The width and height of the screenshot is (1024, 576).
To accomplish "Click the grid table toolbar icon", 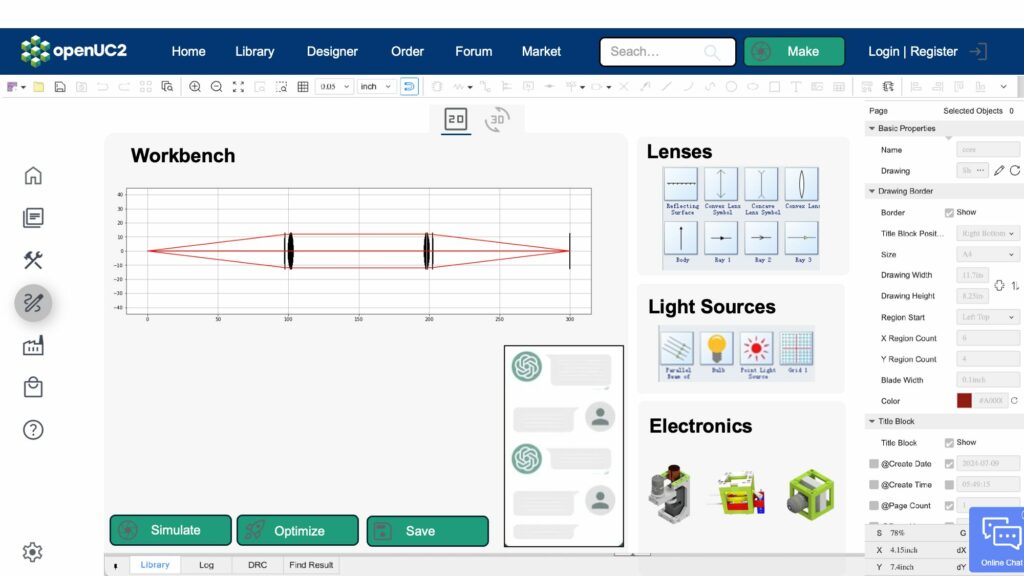I will [303, 87].
